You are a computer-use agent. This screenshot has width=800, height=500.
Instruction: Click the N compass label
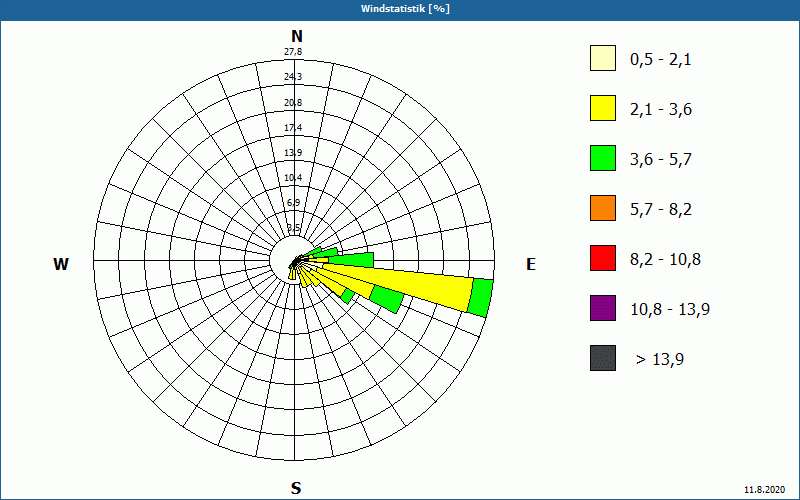click(x=296, y=36)
